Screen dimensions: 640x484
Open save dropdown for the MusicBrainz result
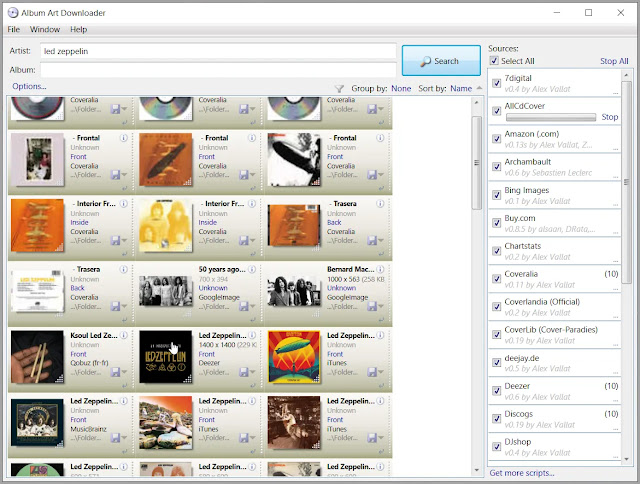124,437
